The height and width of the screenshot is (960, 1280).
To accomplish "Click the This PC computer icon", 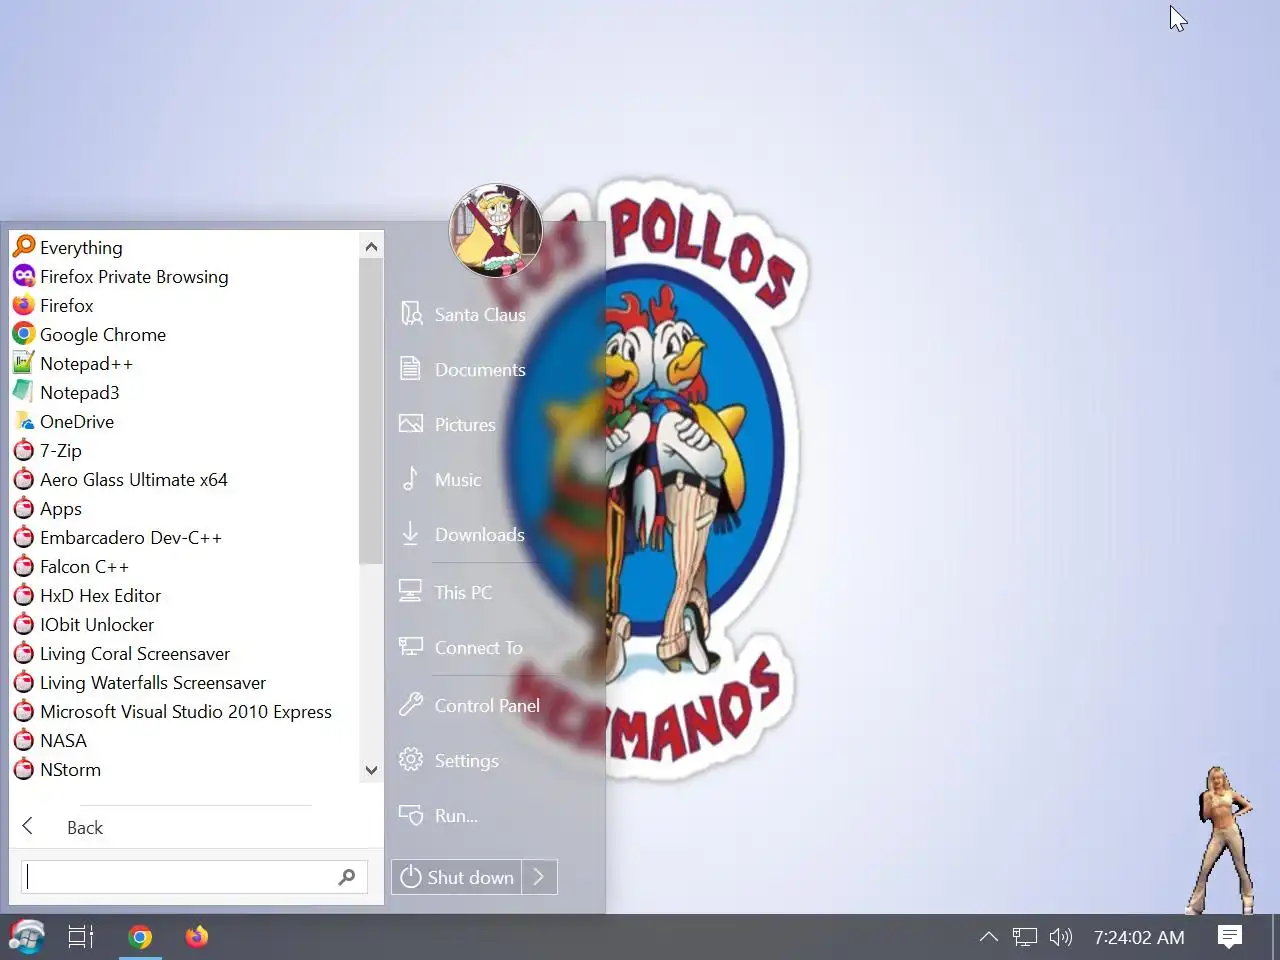I will tap(410, 591).
